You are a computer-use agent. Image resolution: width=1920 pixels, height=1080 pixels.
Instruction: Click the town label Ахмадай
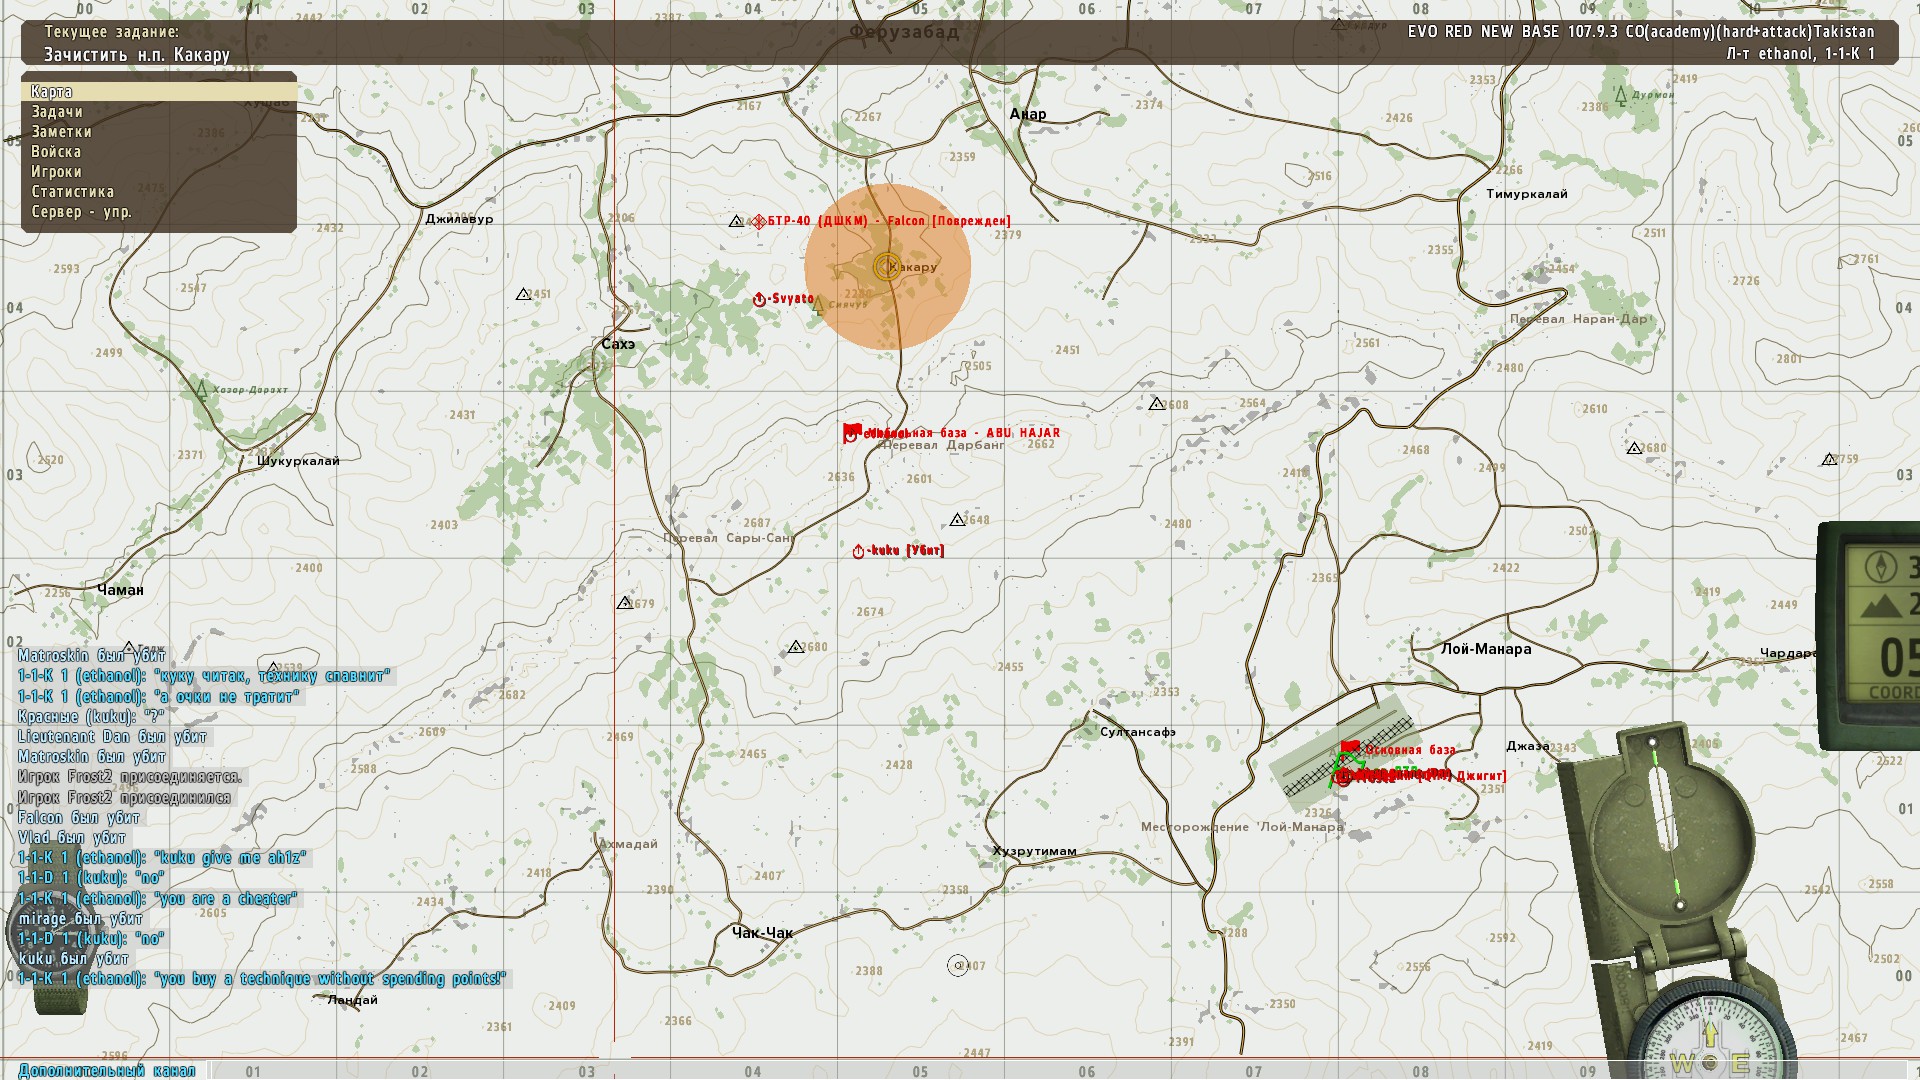point(629,844)
